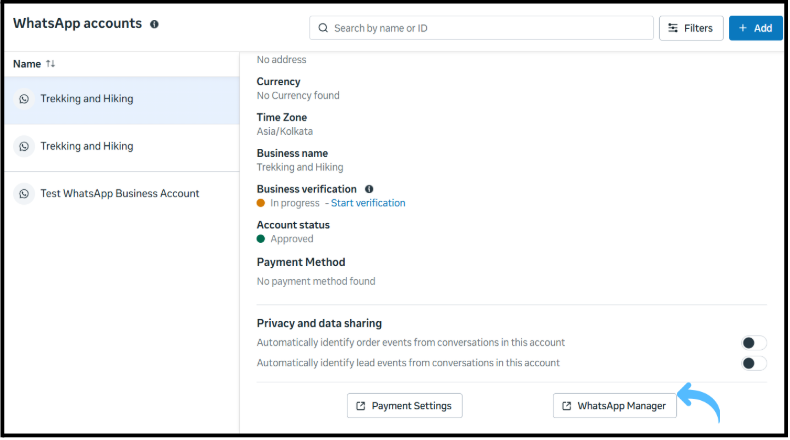
Task: Enable automatic lead events identification toggle
Action: click(x=754, y=363)
